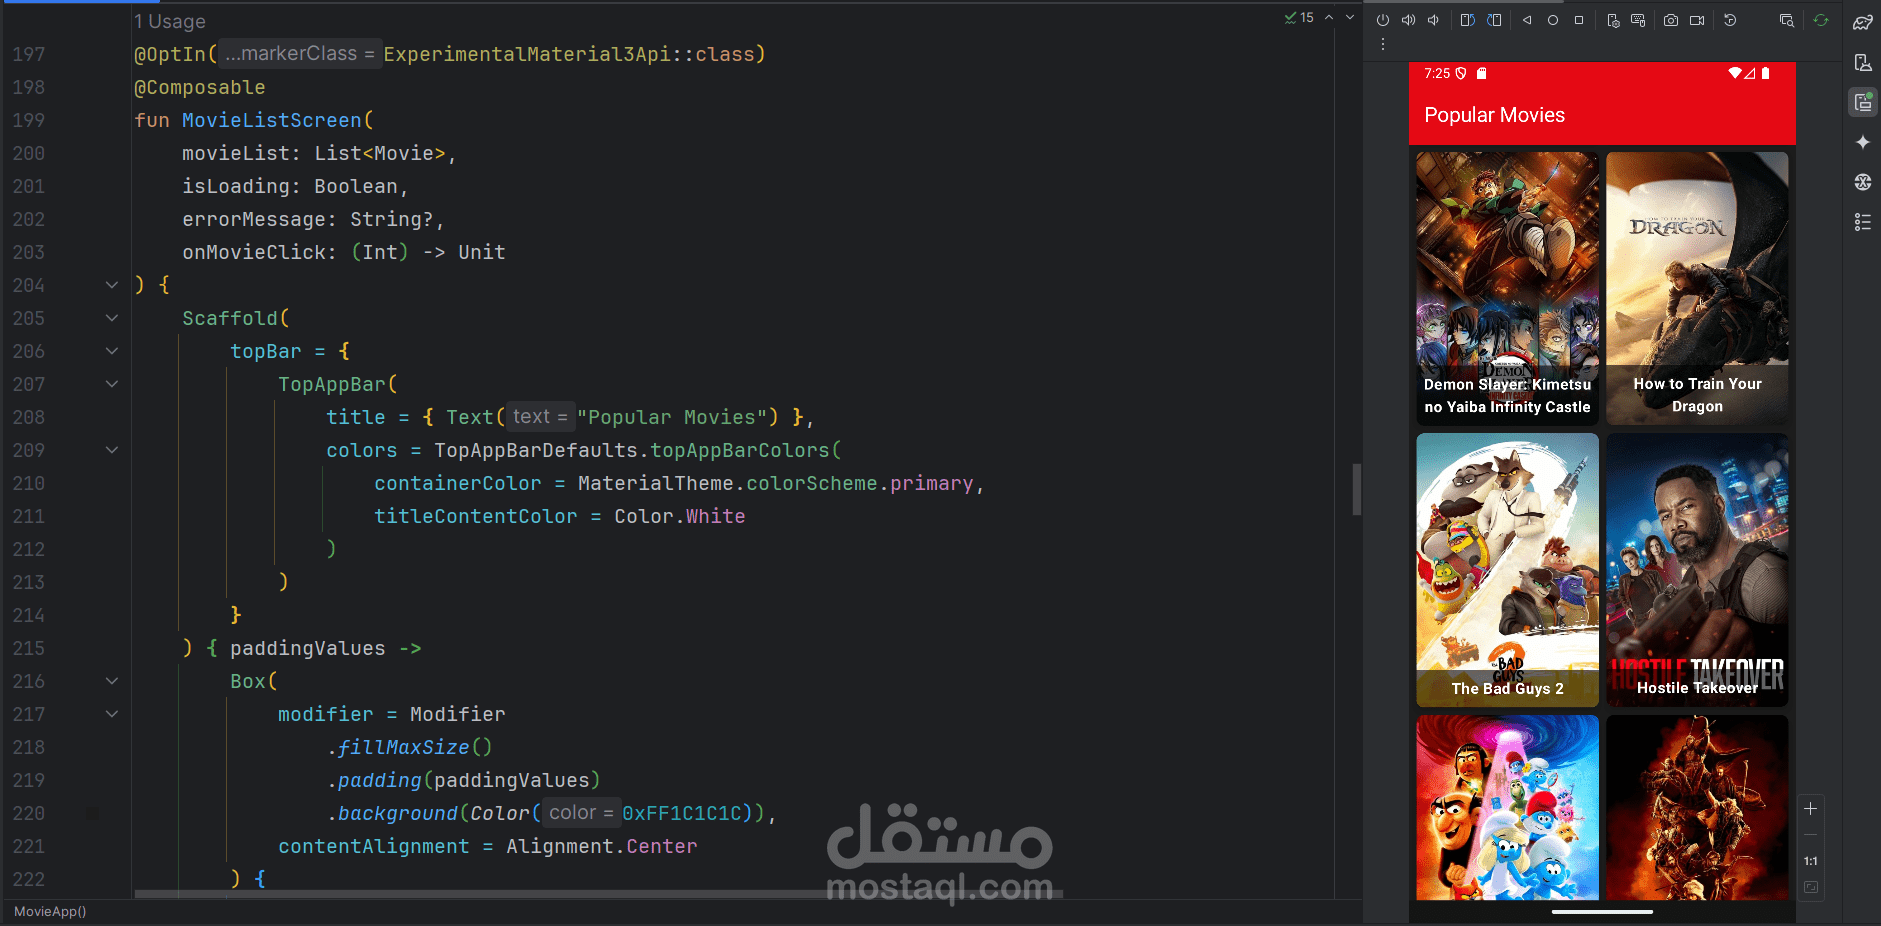Screen dimensions: 1881x926
Task: Click the dark color swatch at line 220
Action: pyautogui.click(x=92, y=814)
